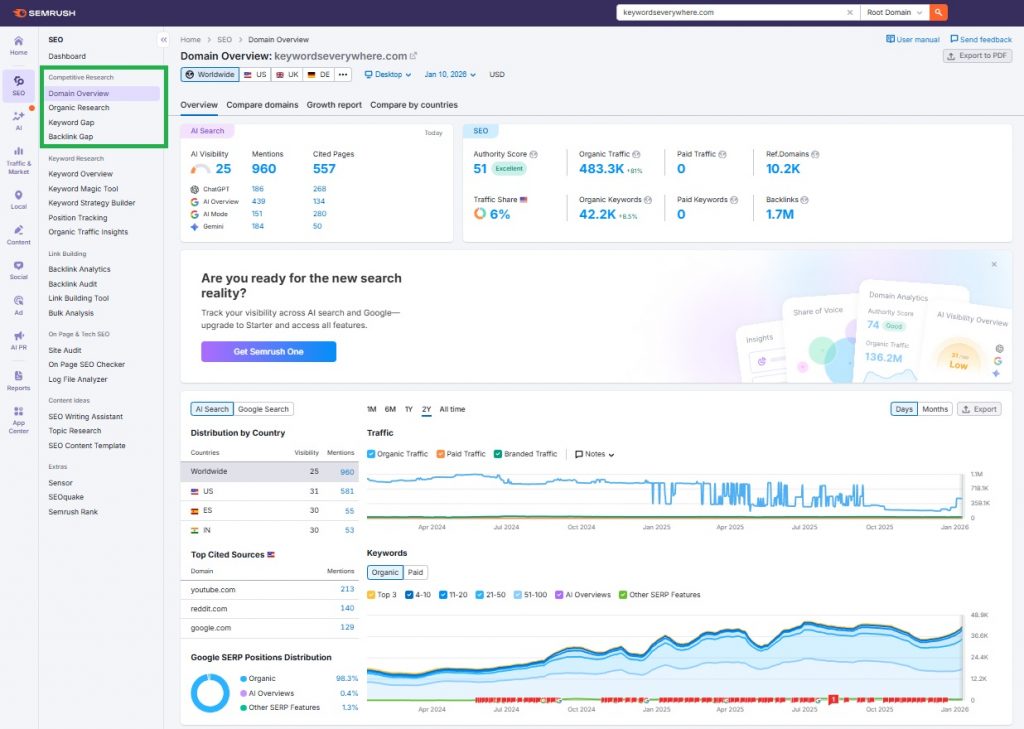
Task: Open the Social tool from the sidebar
Action: [x=18, y=268]
